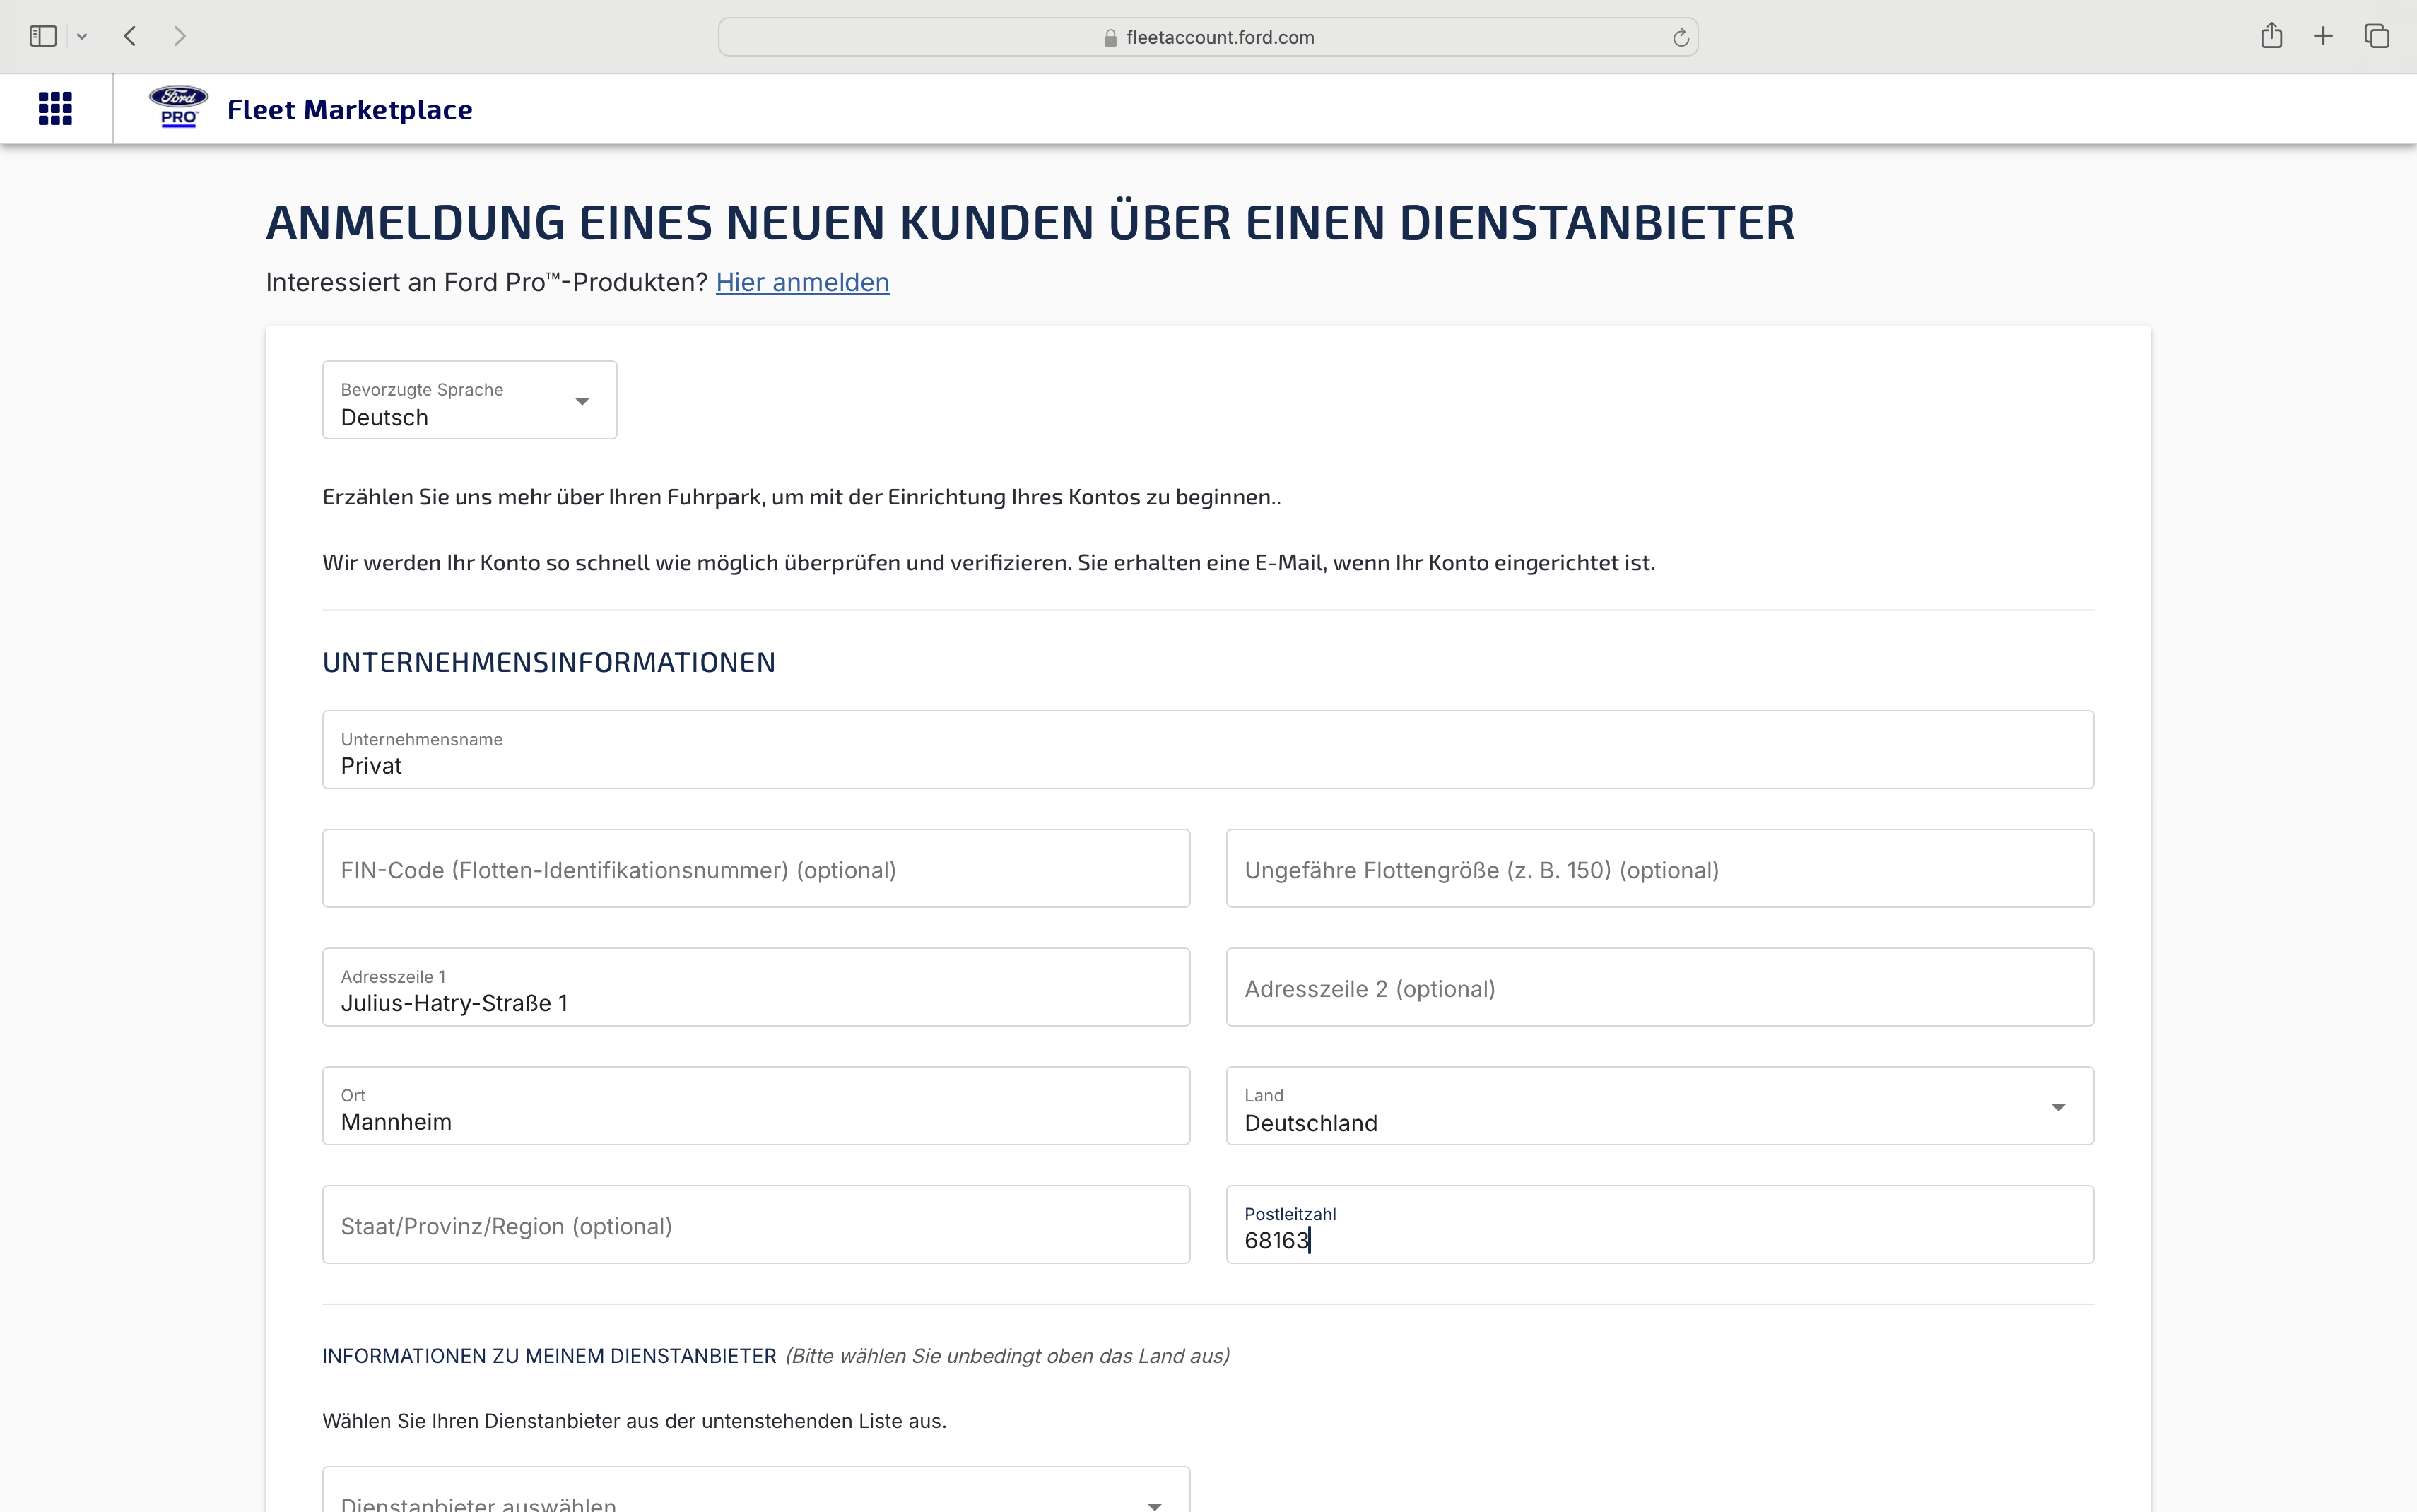The width and height of the screenshot is (2417, 1512).
Task: Edit the Unternehmensname field
Action: (1208, 750)
